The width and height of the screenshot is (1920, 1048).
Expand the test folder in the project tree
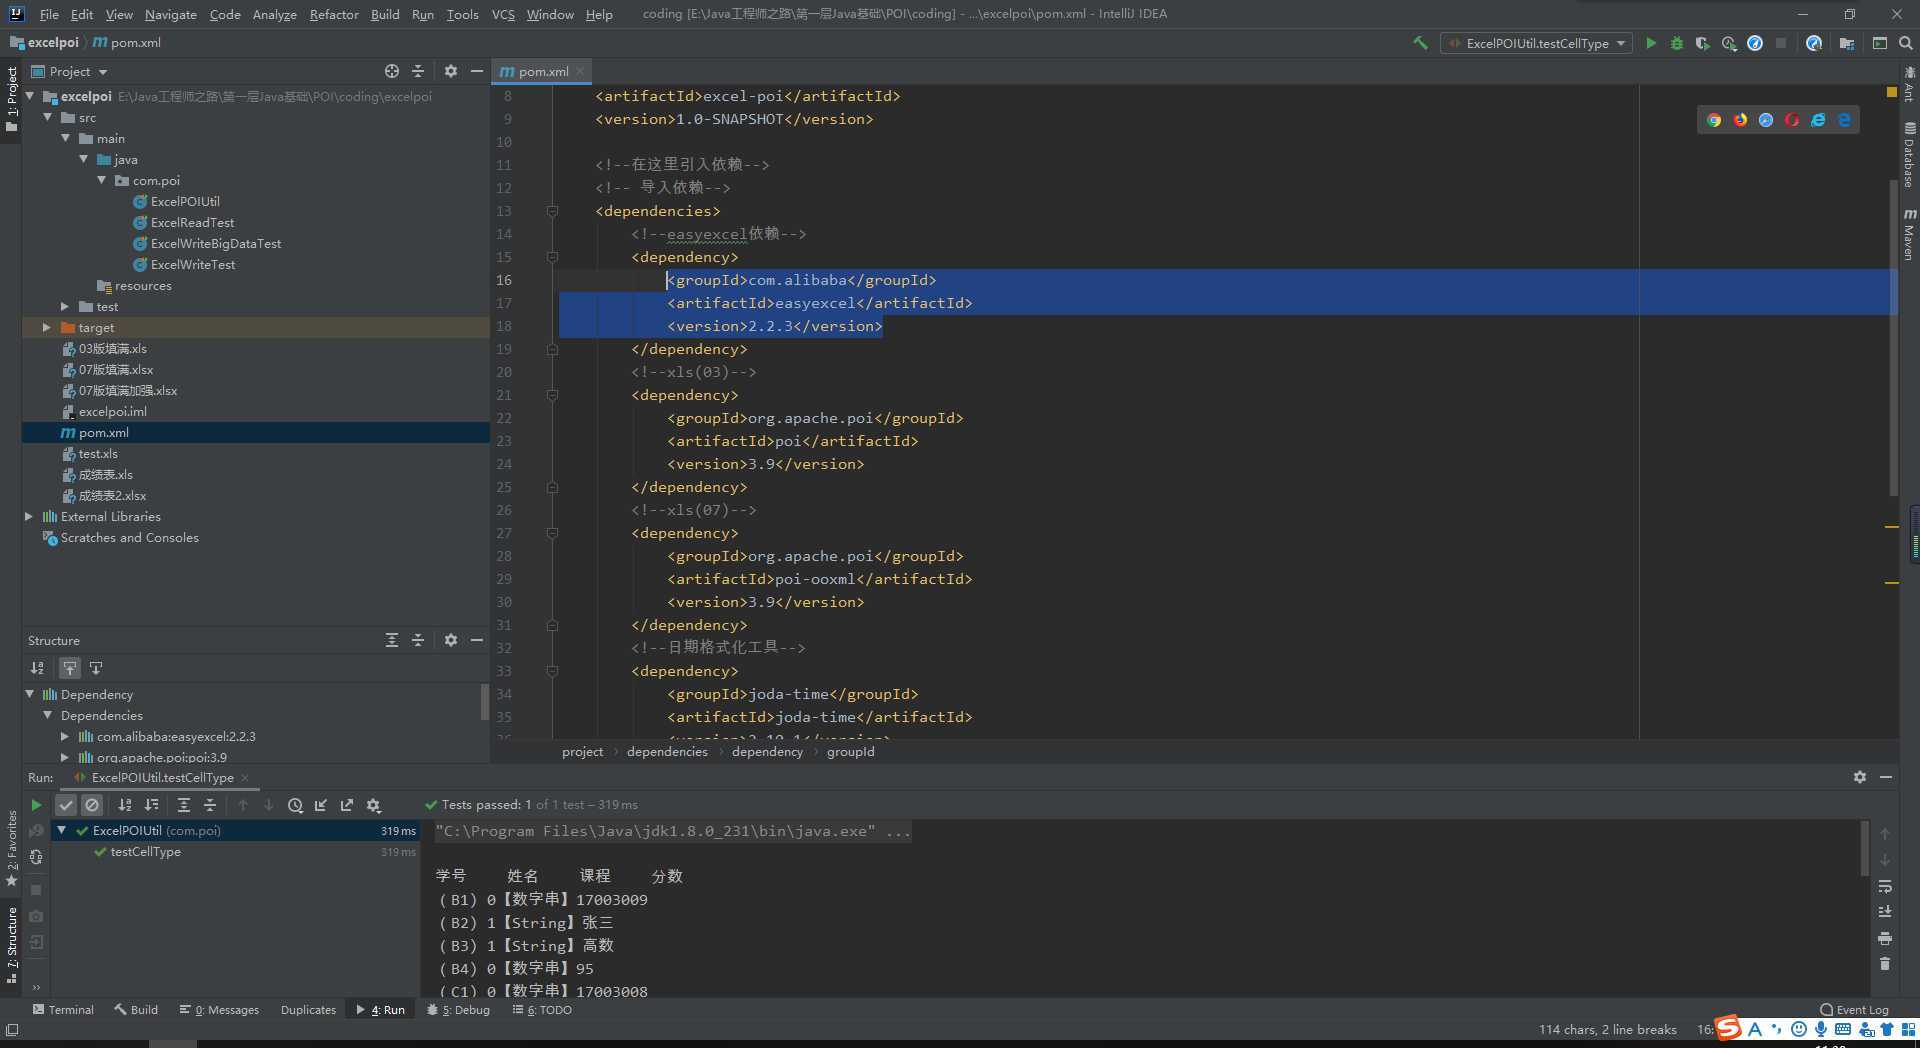(x=64, y=306)
